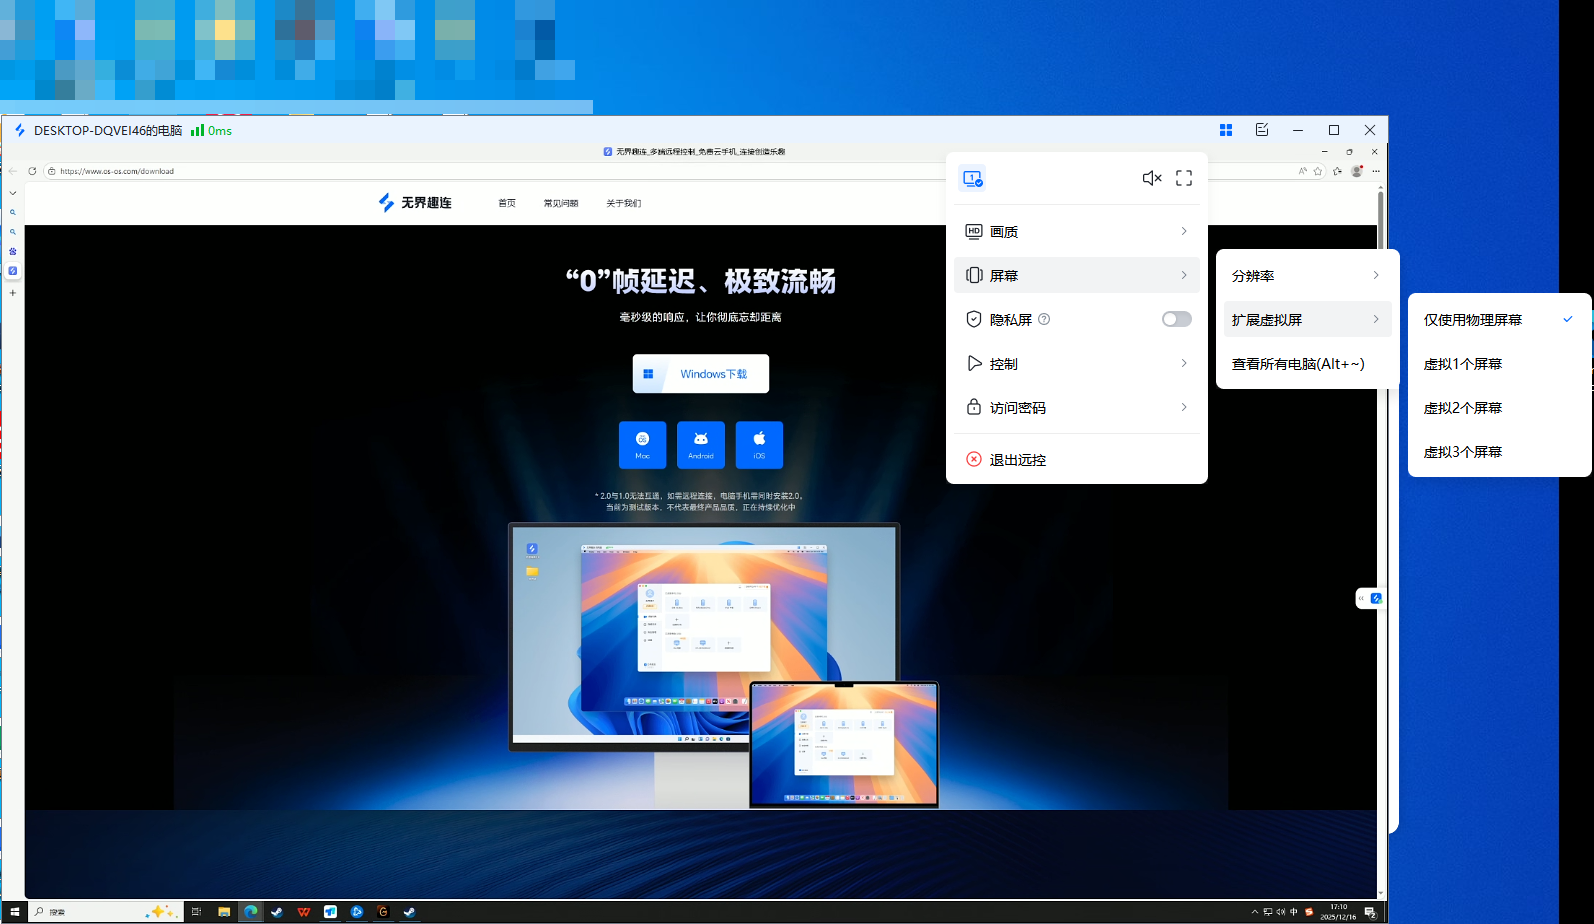This screenshot has width=1594, height=924.
Task: Click the red WPS icon in remote taskbar
Action: pyautogui.click(x=304, y=912)
